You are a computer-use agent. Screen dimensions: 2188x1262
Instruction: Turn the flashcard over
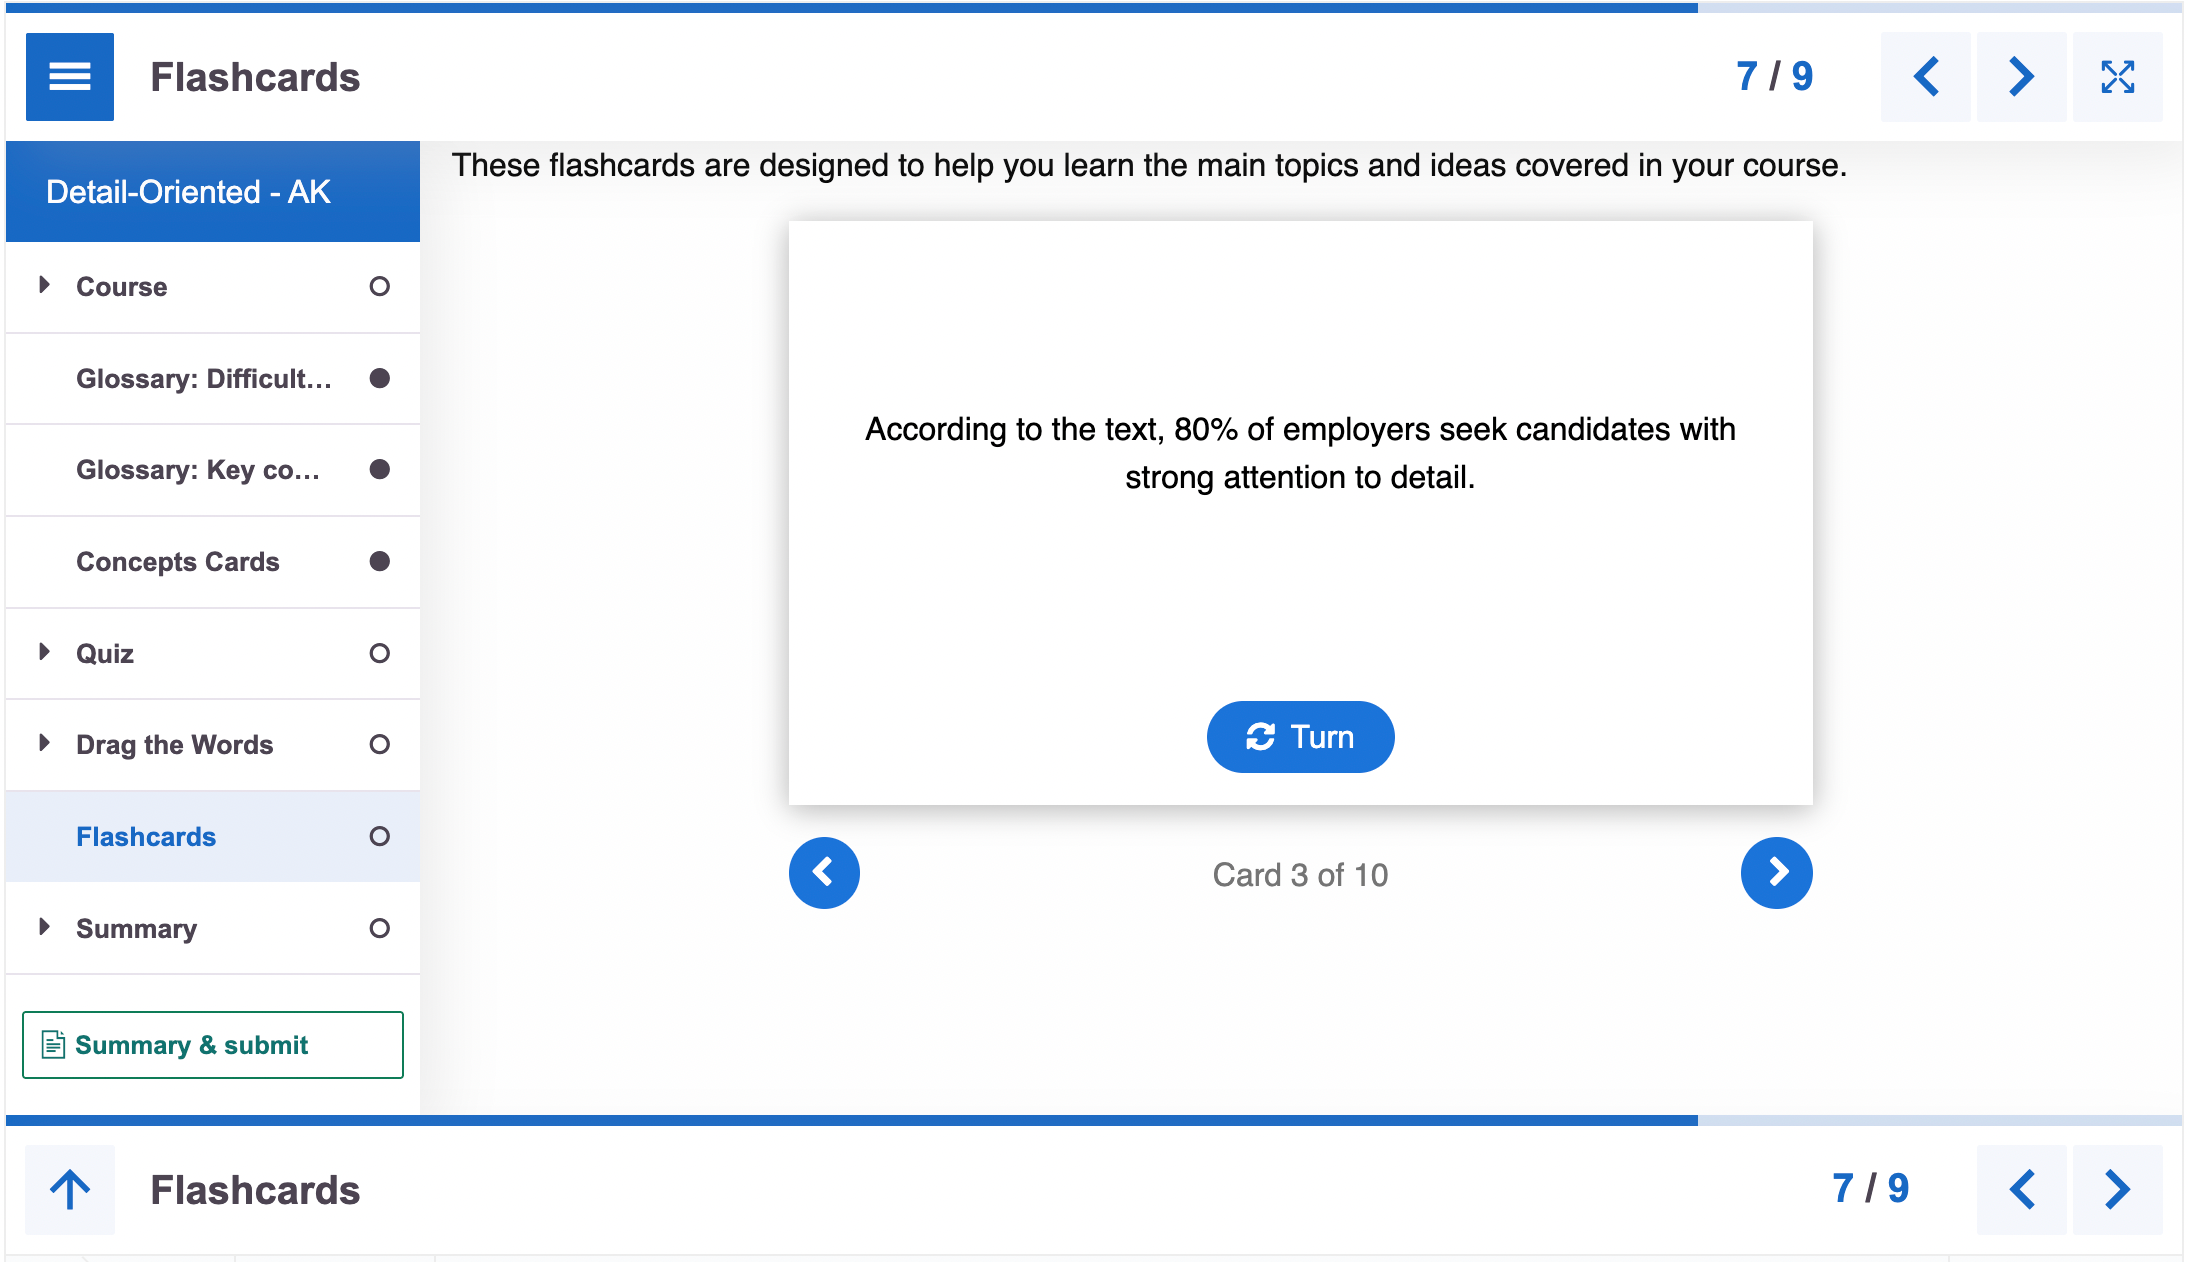click(1300, 737)
